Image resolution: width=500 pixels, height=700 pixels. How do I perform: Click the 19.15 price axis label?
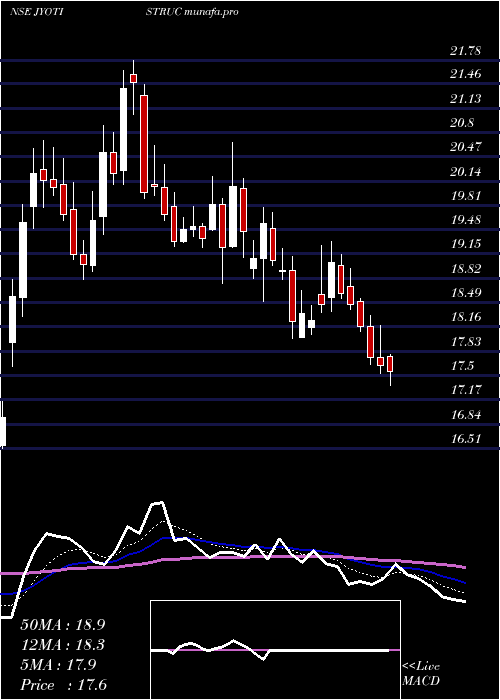pyautogui.click(x=466, y=244)
